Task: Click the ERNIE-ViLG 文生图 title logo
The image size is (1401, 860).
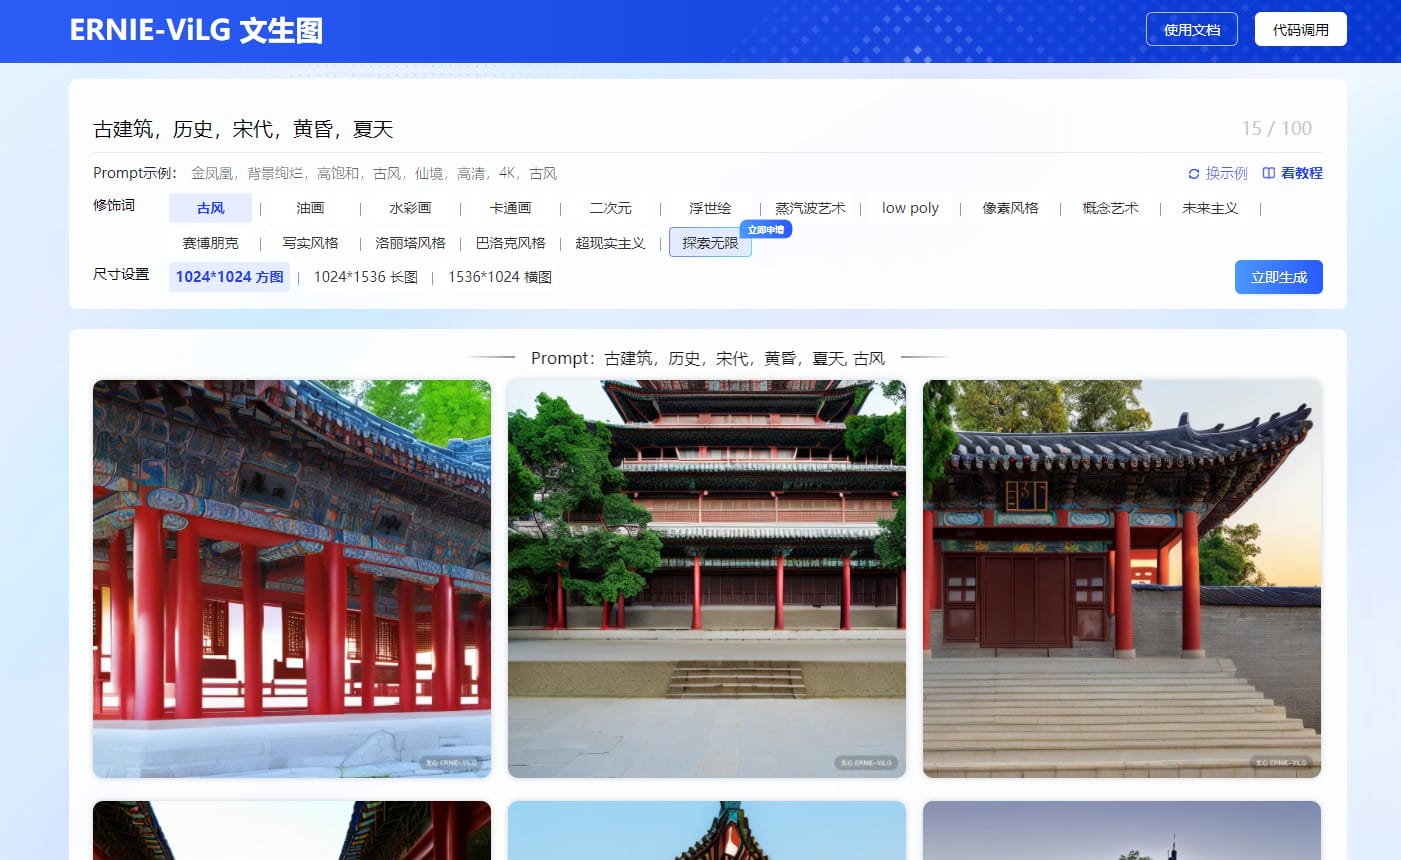Action: pos(196,30)
